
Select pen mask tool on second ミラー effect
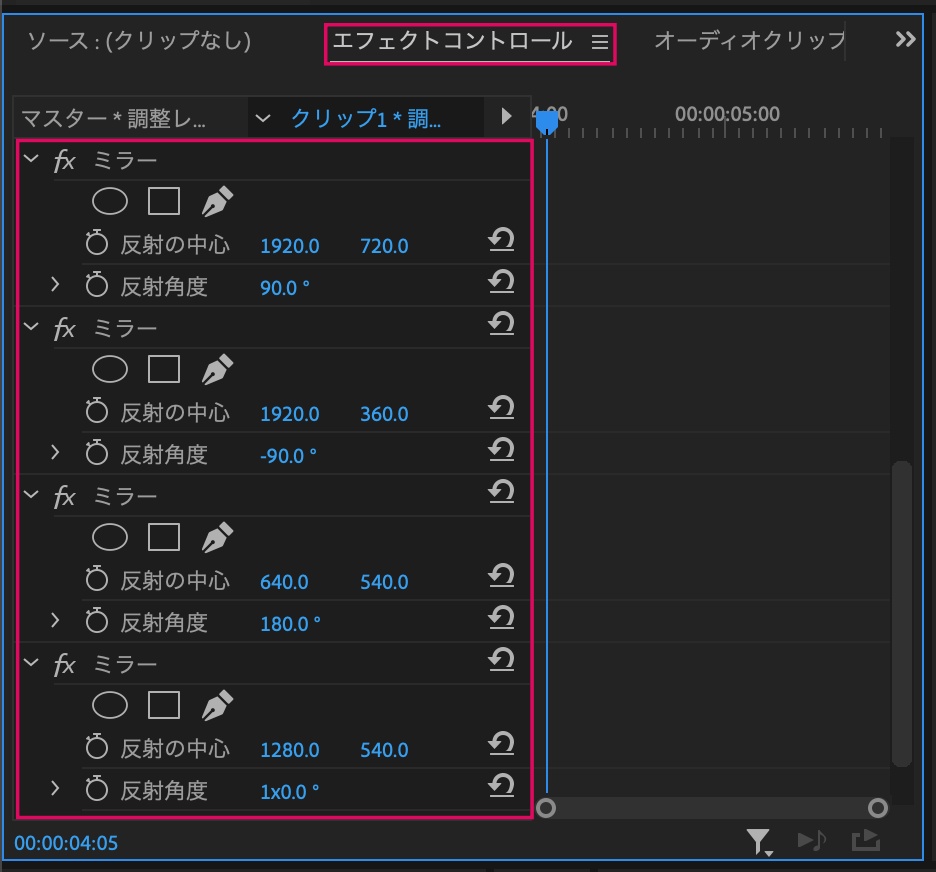pyautogui.click(x=217, y=369)
